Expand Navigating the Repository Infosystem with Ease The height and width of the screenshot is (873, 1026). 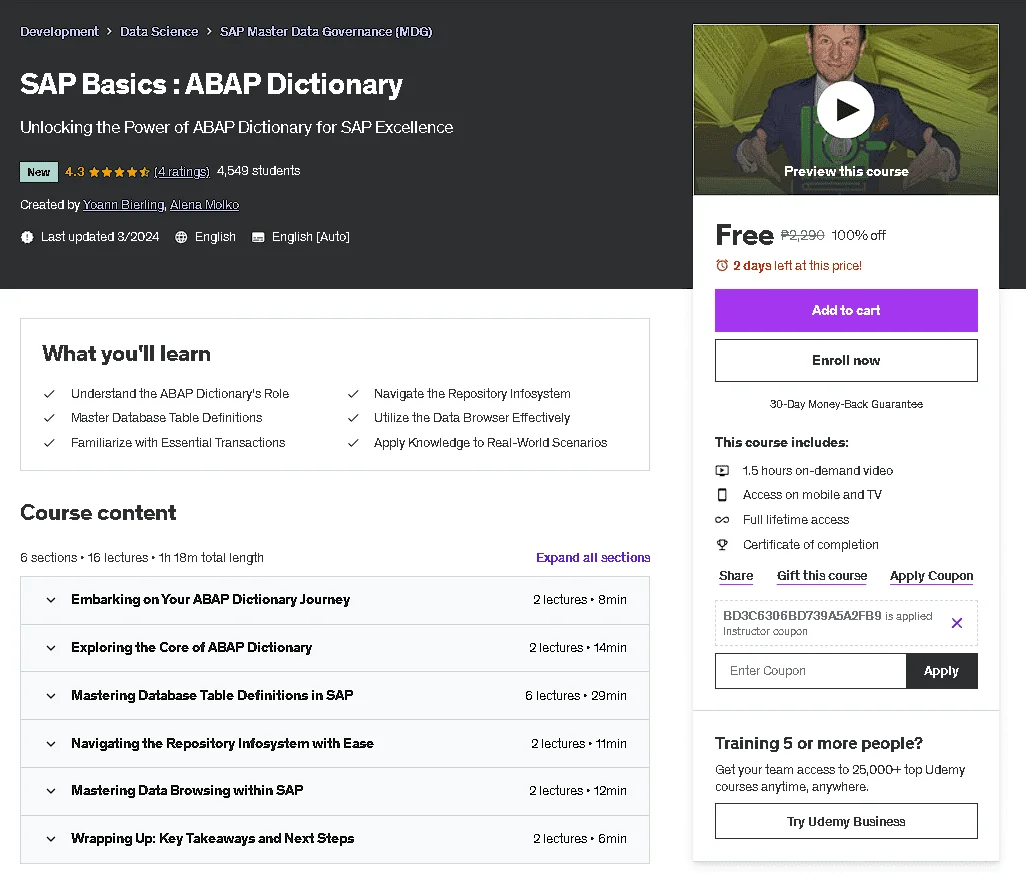click(x=335, y=744)
